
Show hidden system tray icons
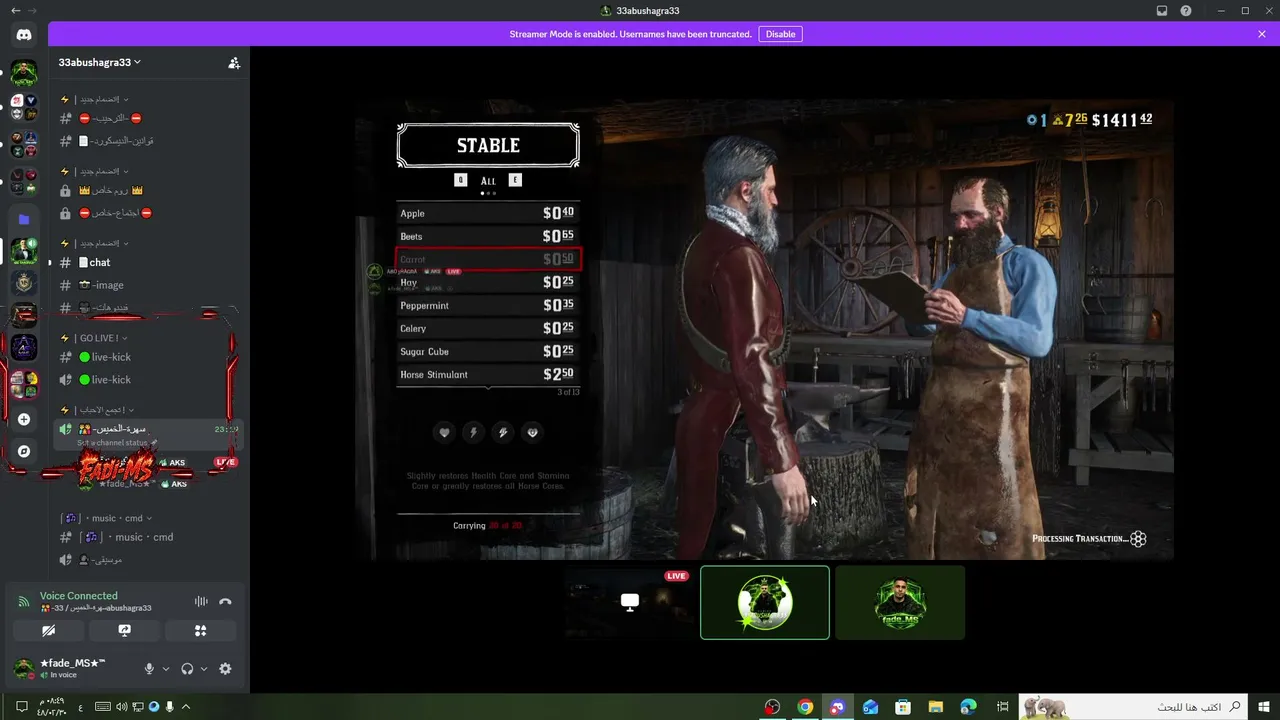(x=185, y=707)
